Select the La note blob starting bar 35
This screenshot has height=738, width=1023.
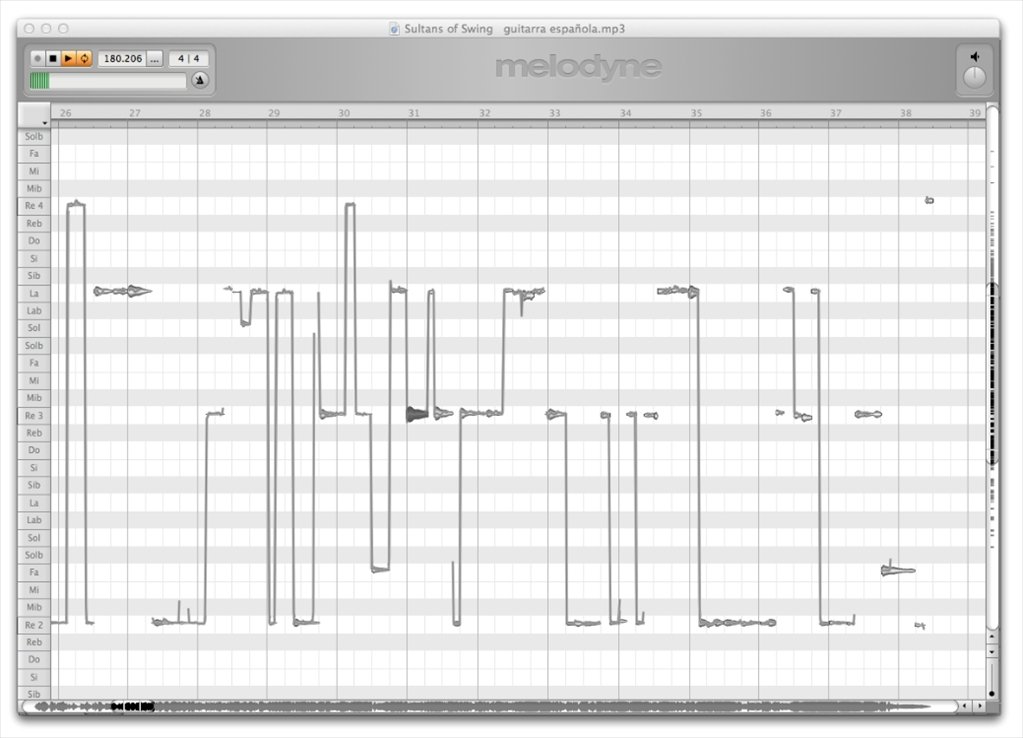[678, 291]
